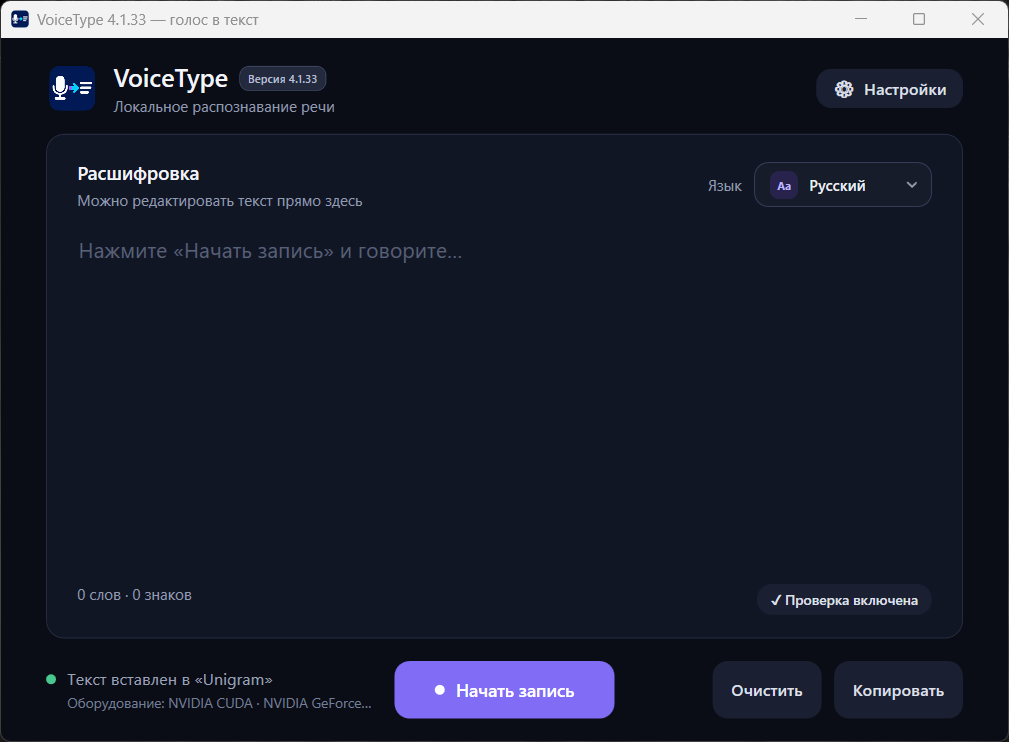This screenshot has width=1009, height=742.
Task: Copy the transcript with Копировать
Action: (x=898, y=690)
